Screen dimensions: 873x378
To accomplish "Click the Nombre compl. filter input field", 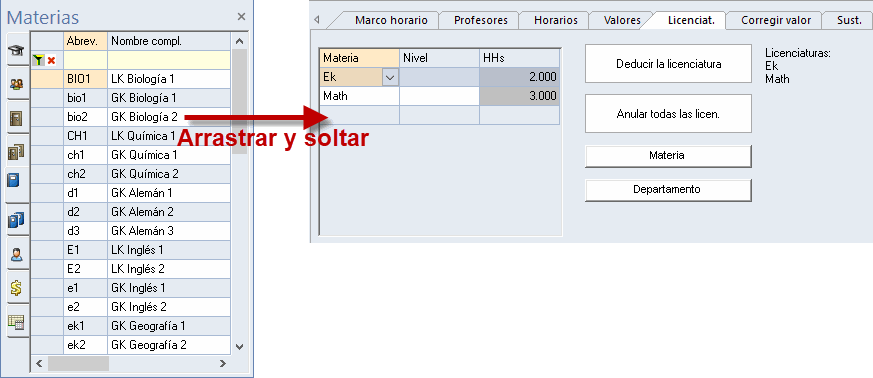I will point(169,60).
